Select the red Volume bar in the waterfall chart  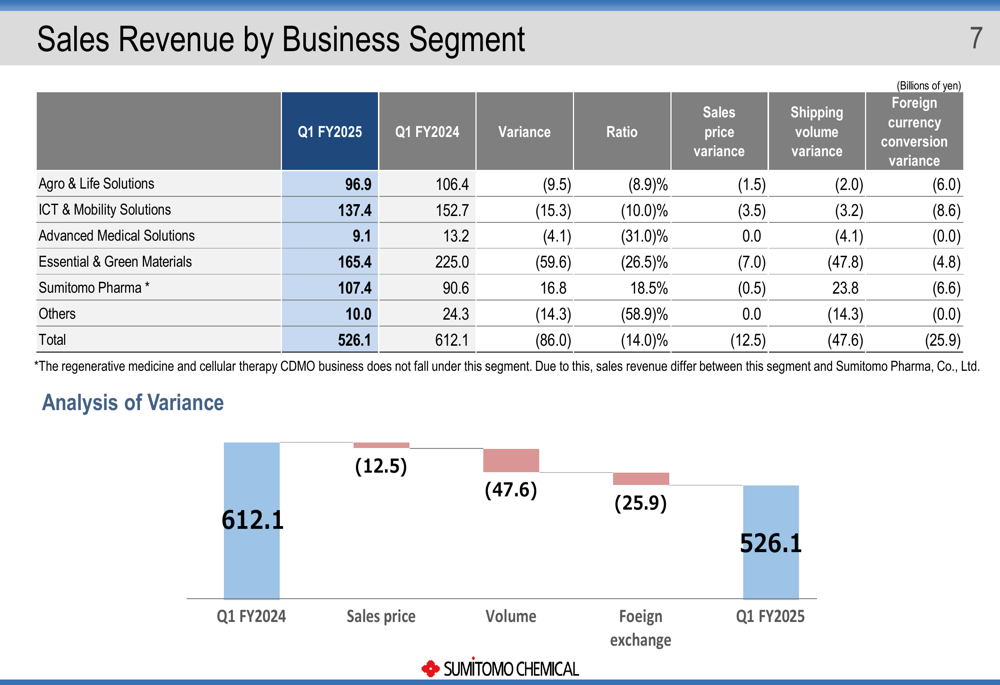pyautogui.click(x=511, y=460)
